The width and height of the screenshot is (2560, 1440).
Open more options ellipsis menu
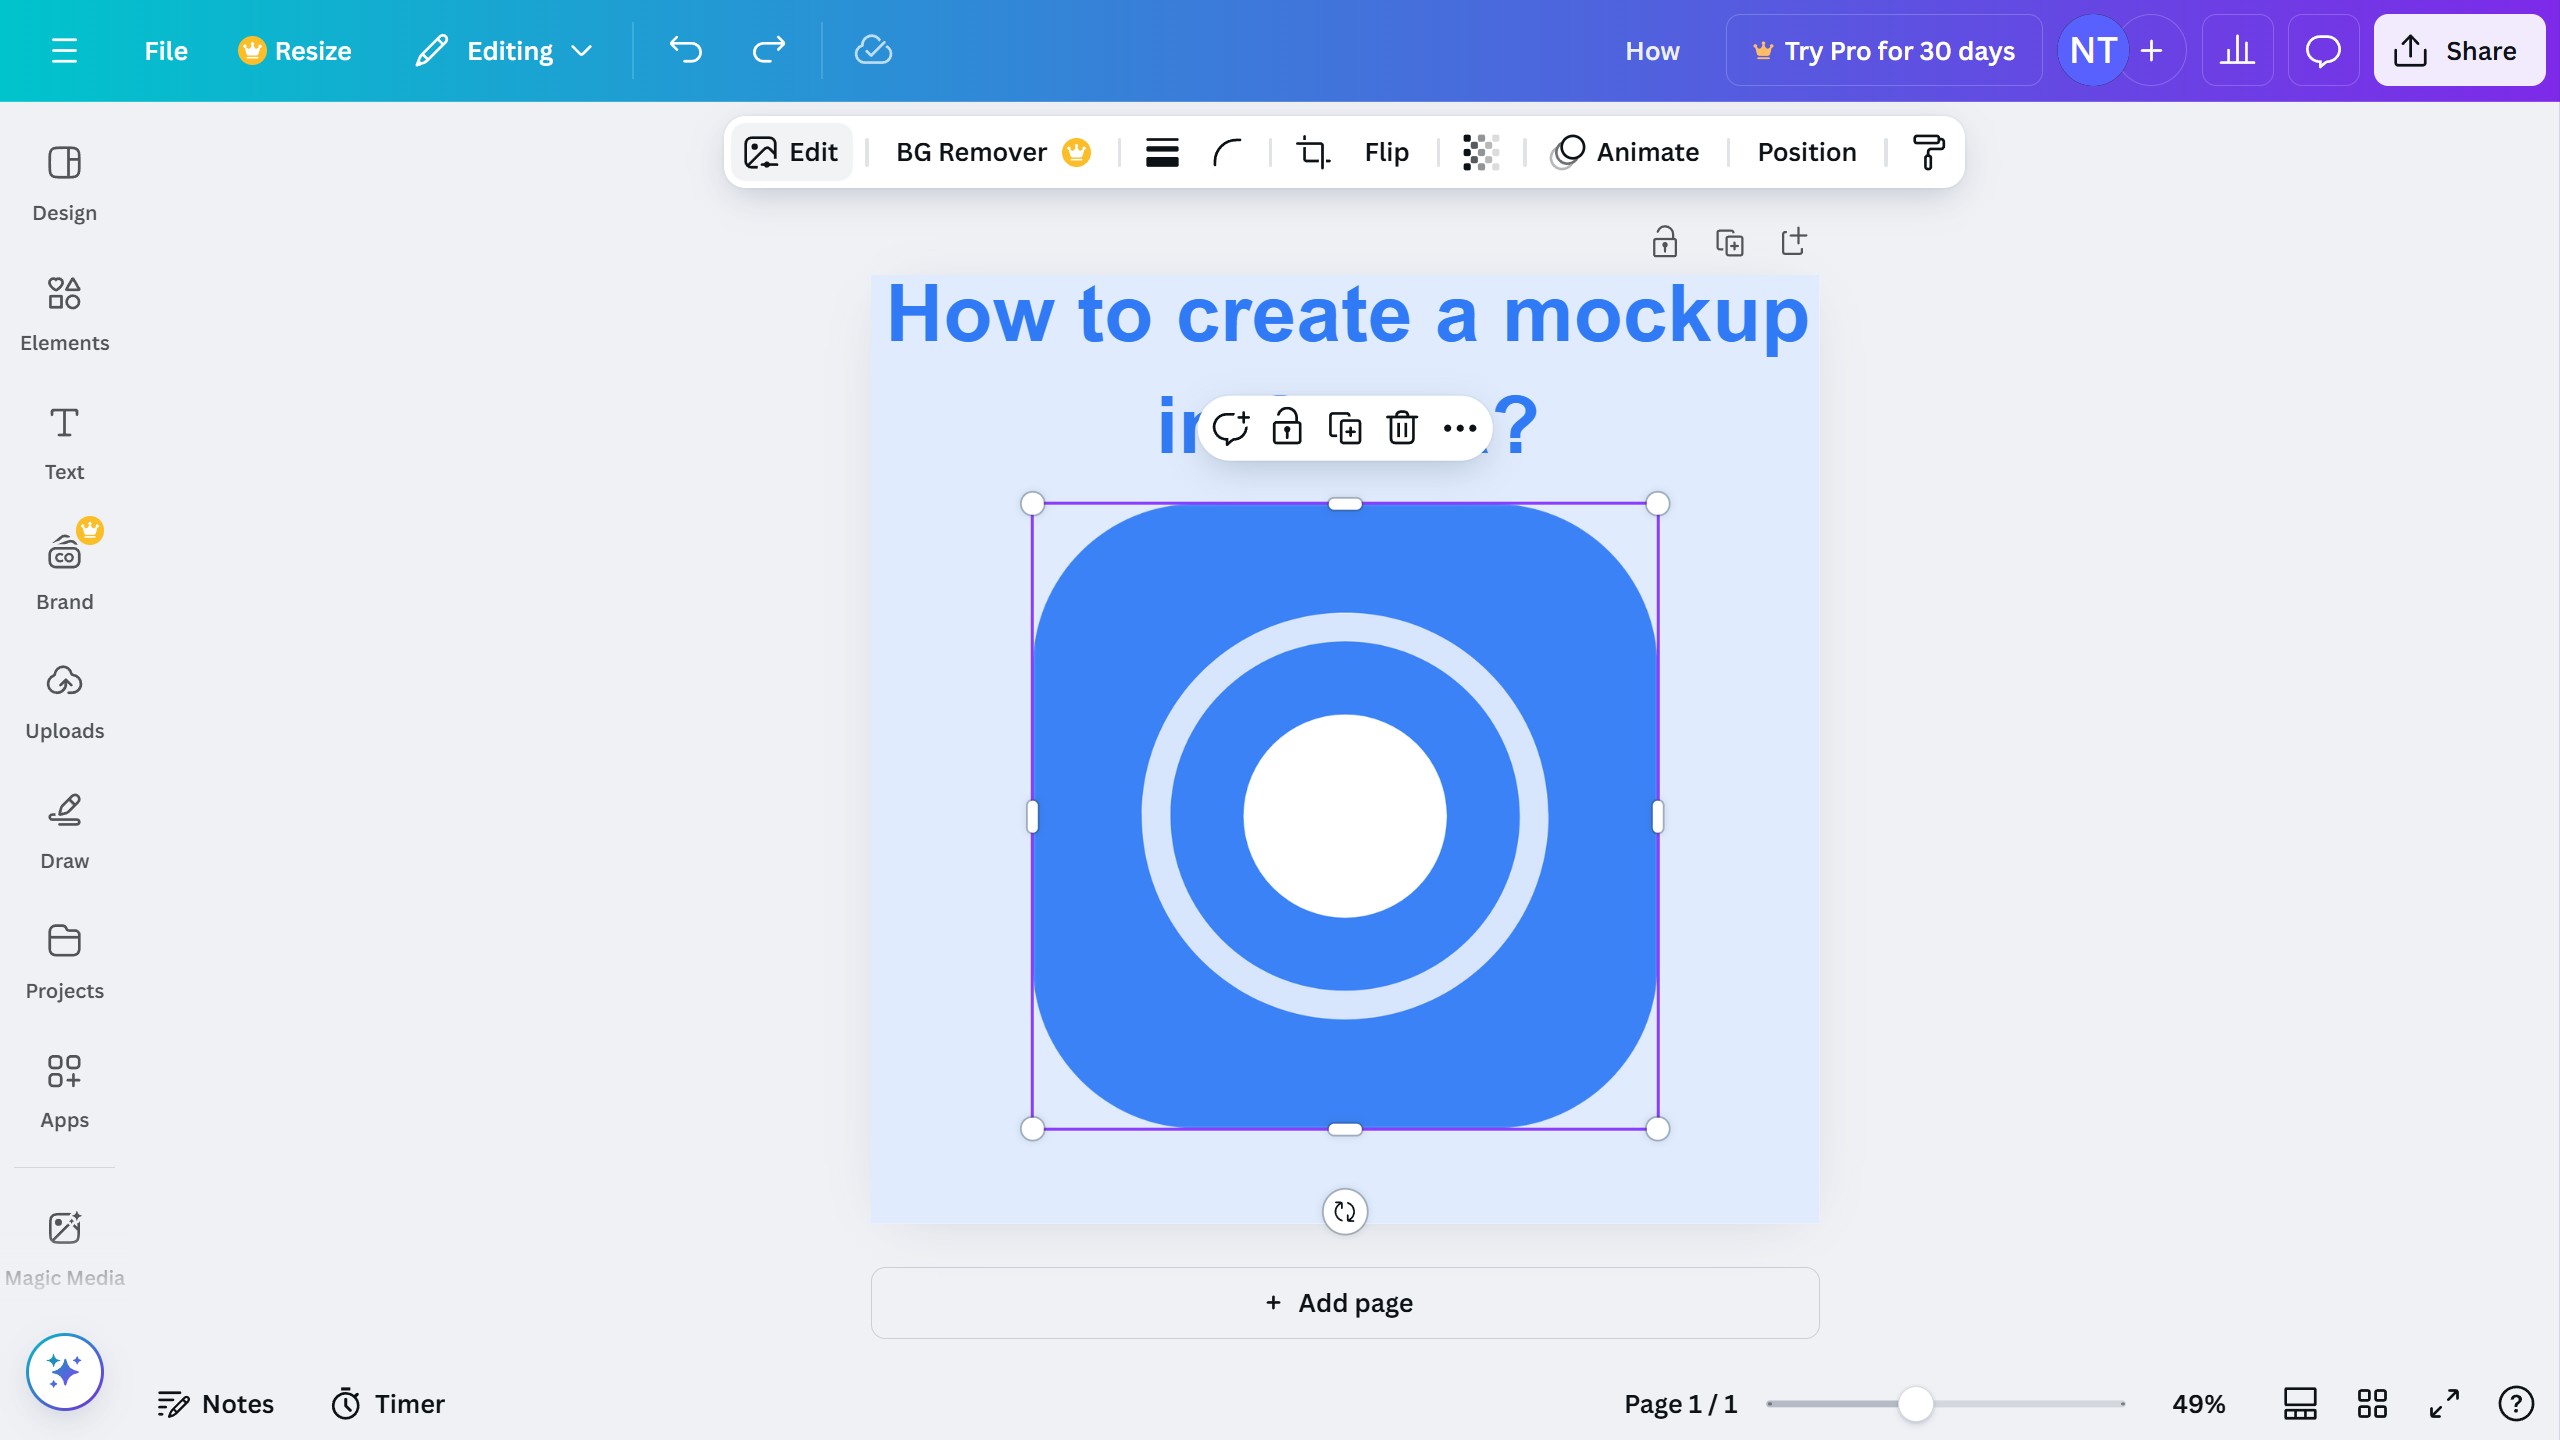coord(1460,428)
